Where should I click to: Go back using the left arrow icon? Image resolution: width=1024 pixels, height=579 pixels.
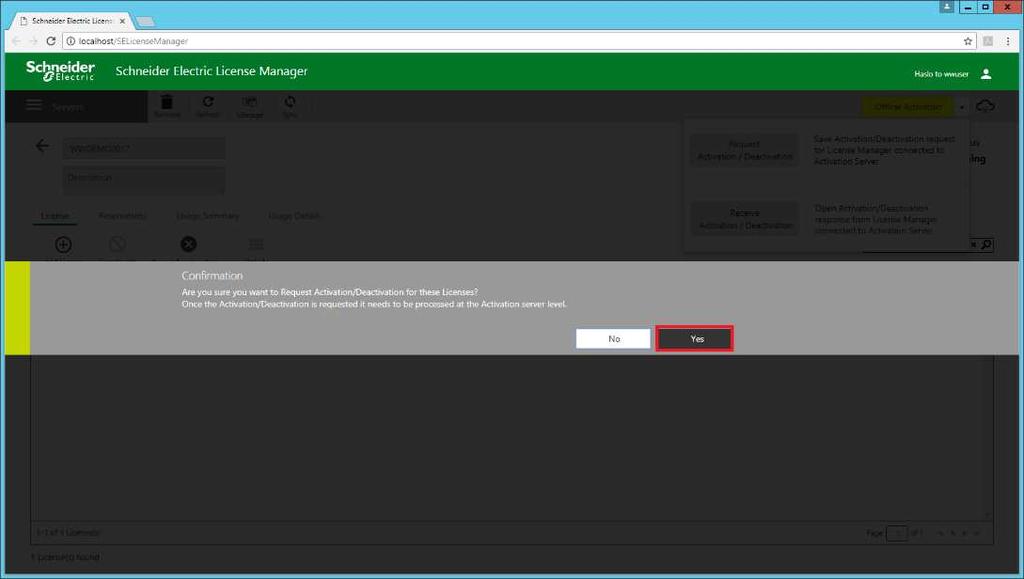(x=42, y=146)
